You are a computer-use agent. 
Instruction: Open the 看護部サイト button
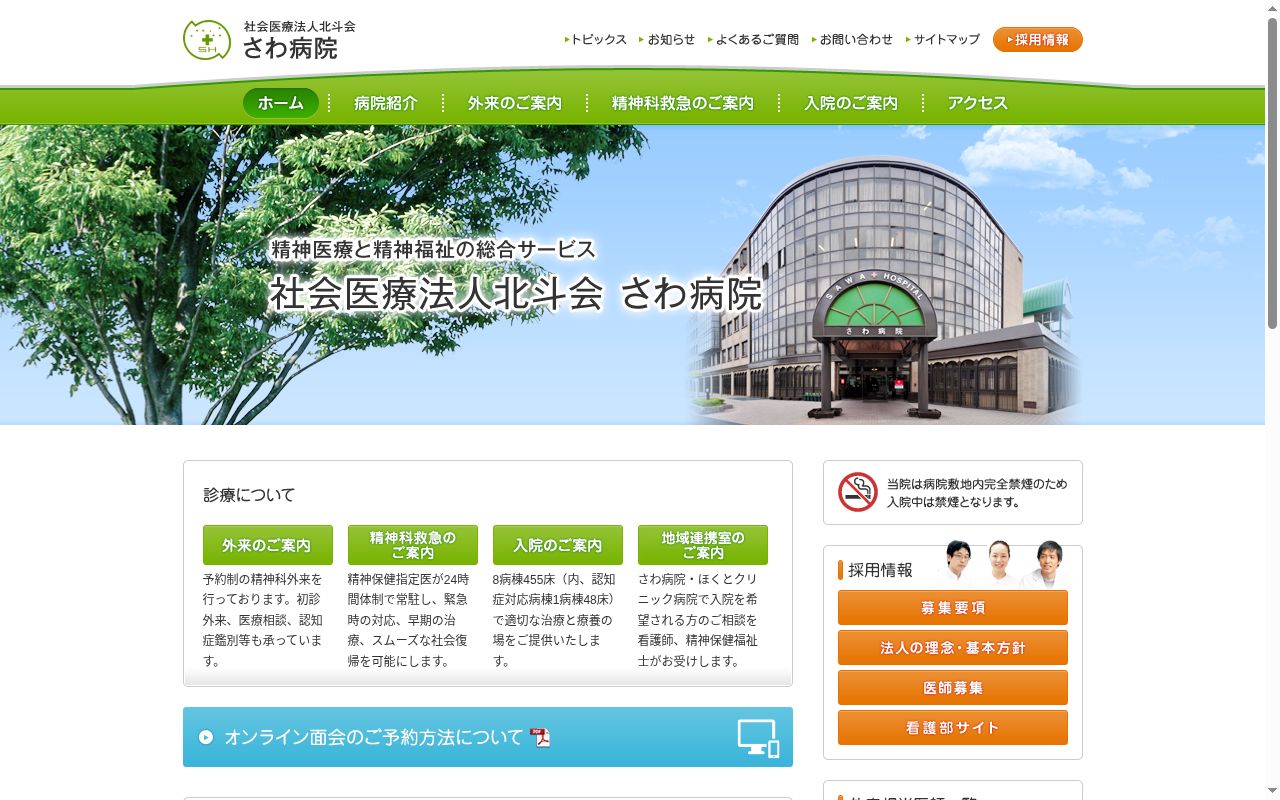click(x=953, y=727)
